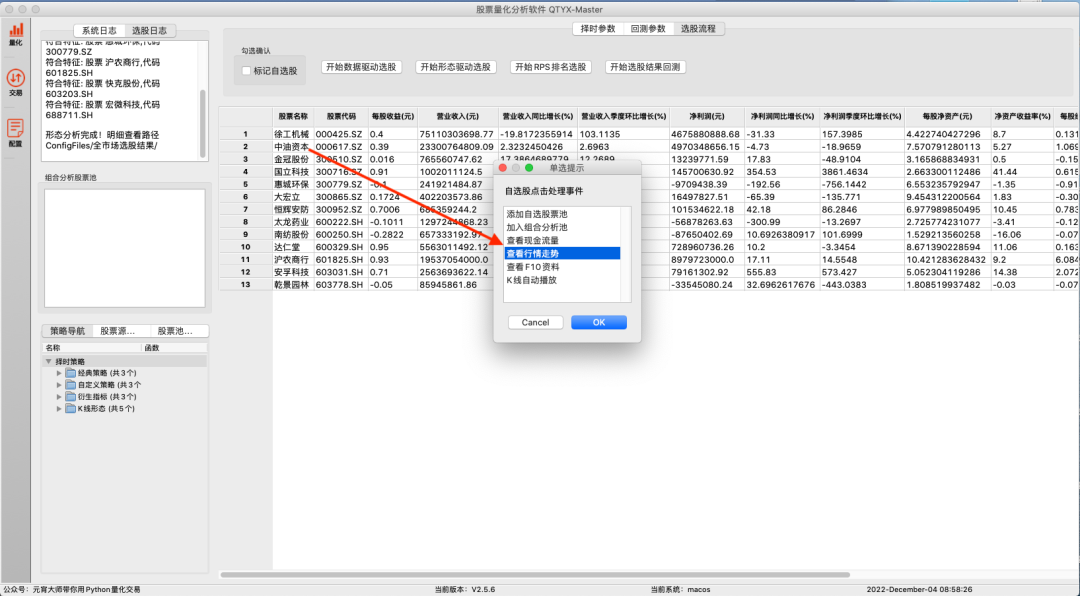This screenshot has height=596, width=1080.
Task: Collapse the 择时策略 tree node
Action: coord(48,361)
